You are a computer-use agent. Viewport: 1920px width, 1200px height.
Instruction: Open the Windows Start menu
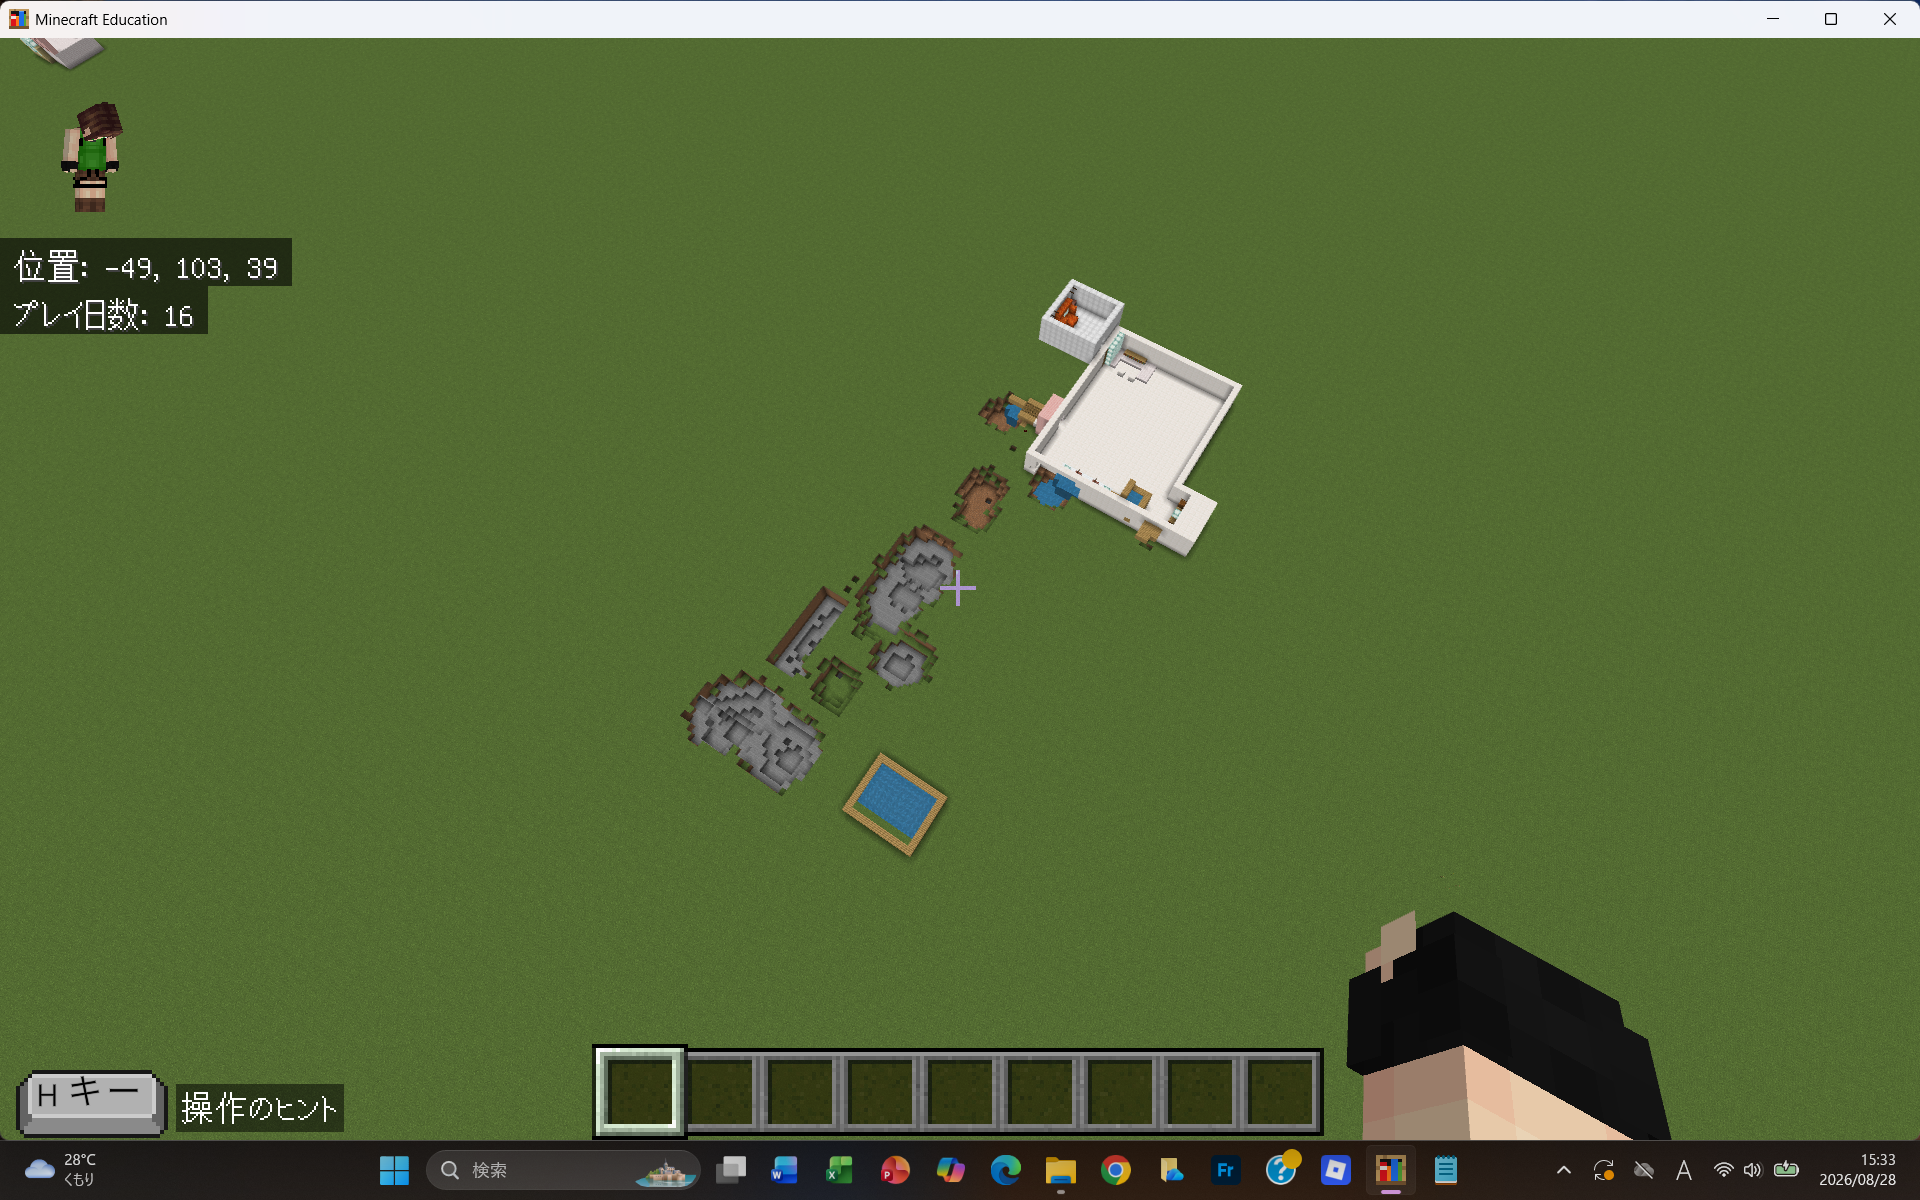coord(394,1170)
